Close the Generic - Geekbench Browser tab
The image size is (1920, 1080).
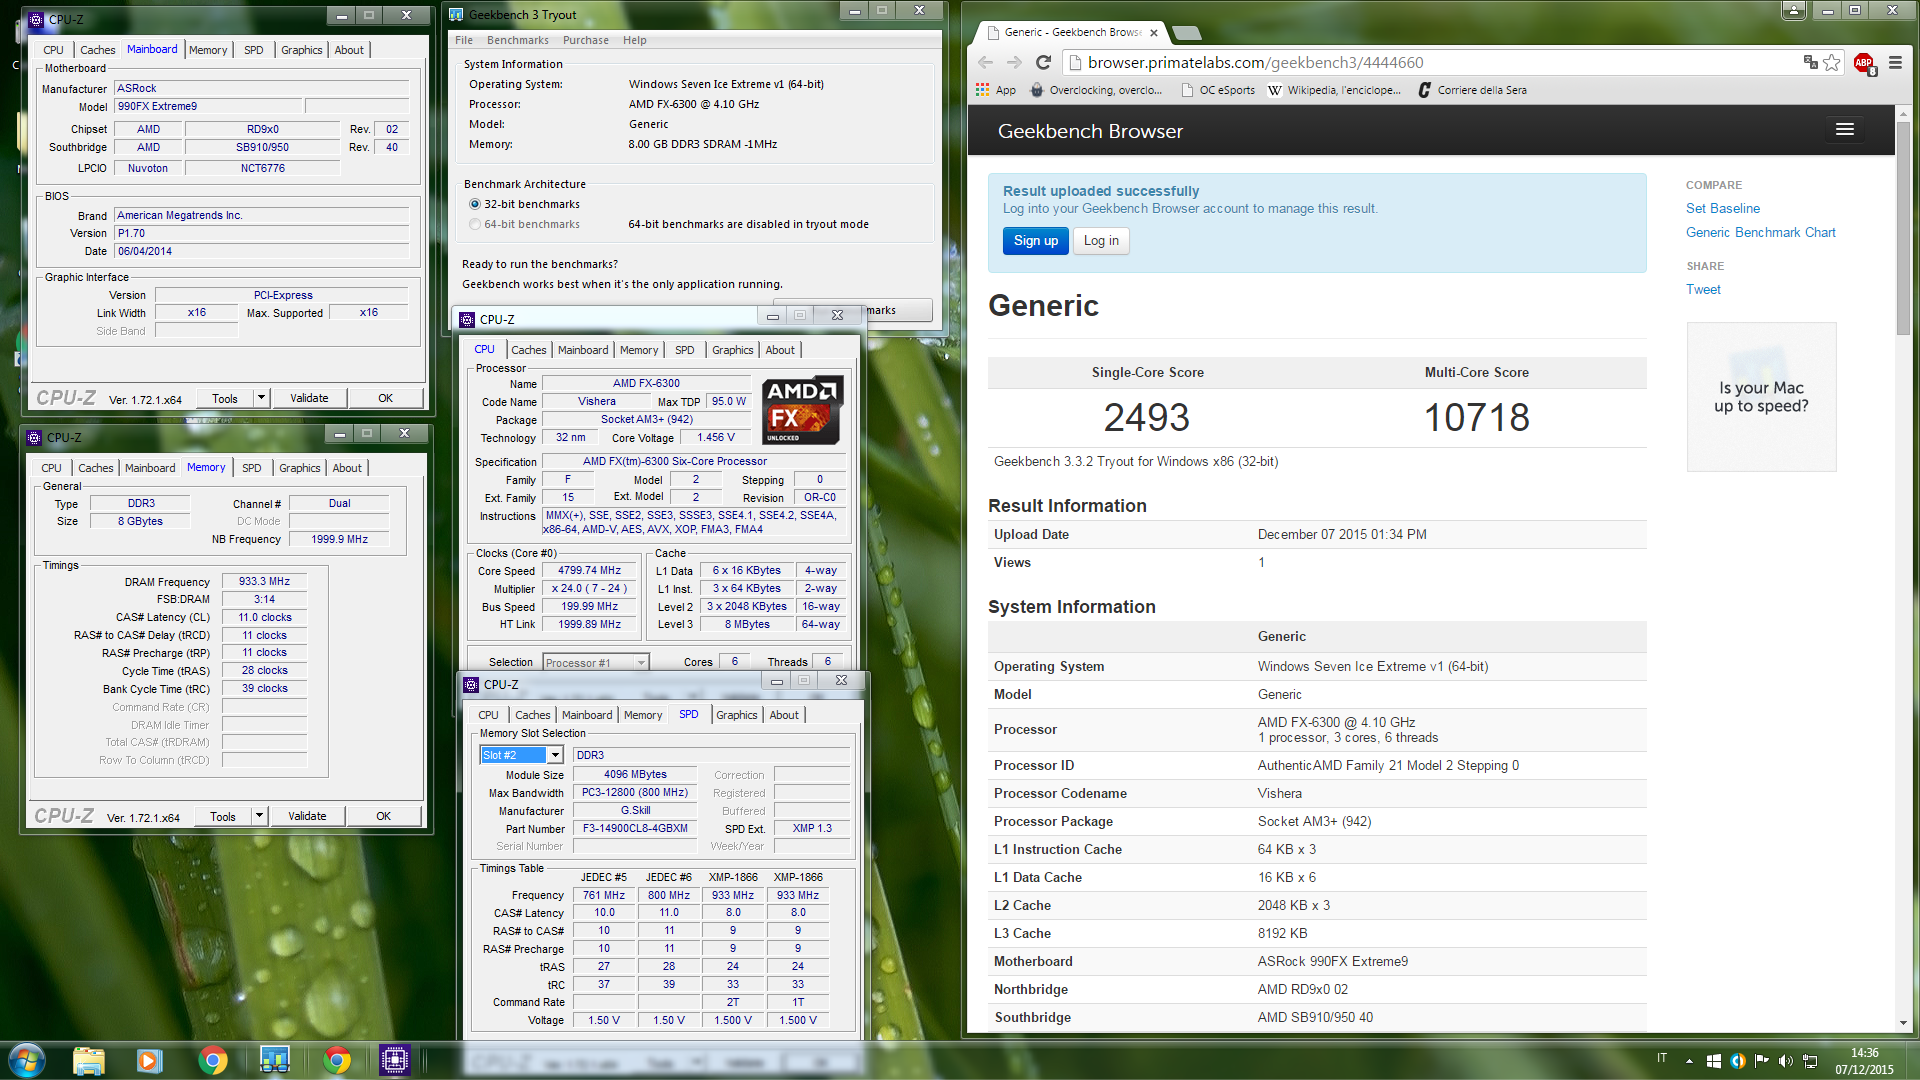click(x=1154, y=33)
